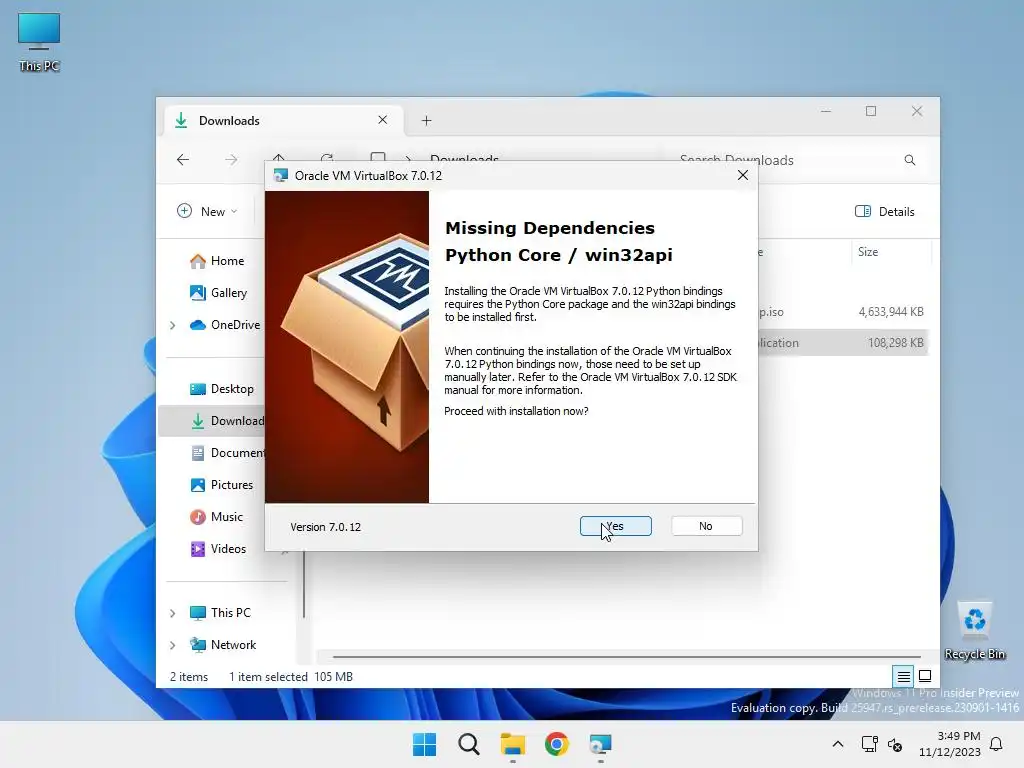Screen dimensions: 1024x768
Task: Open the muted volume tray icon
Action: tap(895, 744)
